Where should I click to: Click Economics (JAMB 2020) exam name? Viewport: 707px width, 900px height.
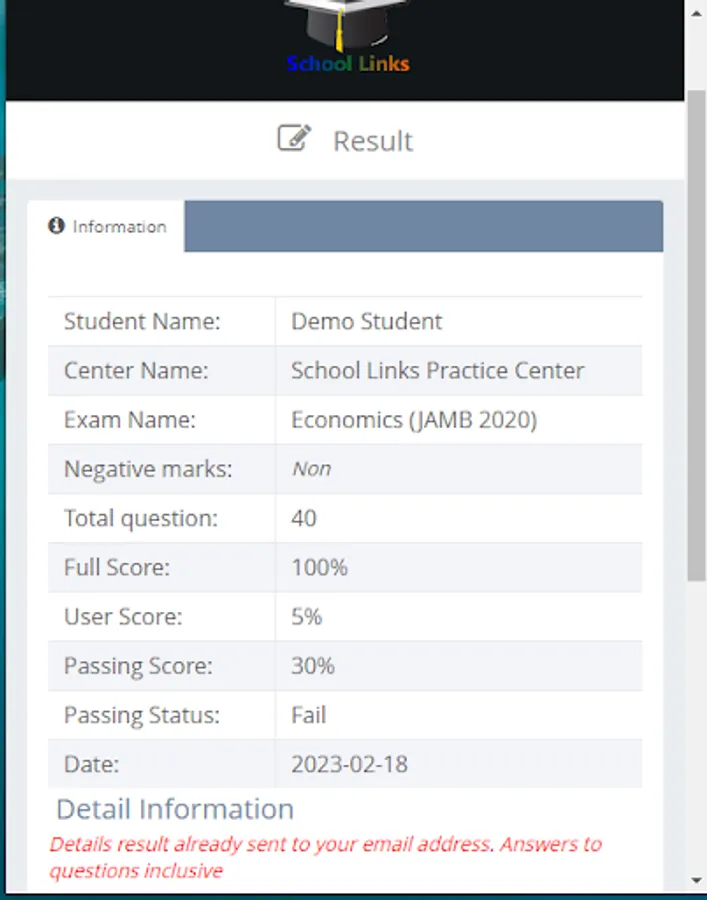[x=413, y=420]
